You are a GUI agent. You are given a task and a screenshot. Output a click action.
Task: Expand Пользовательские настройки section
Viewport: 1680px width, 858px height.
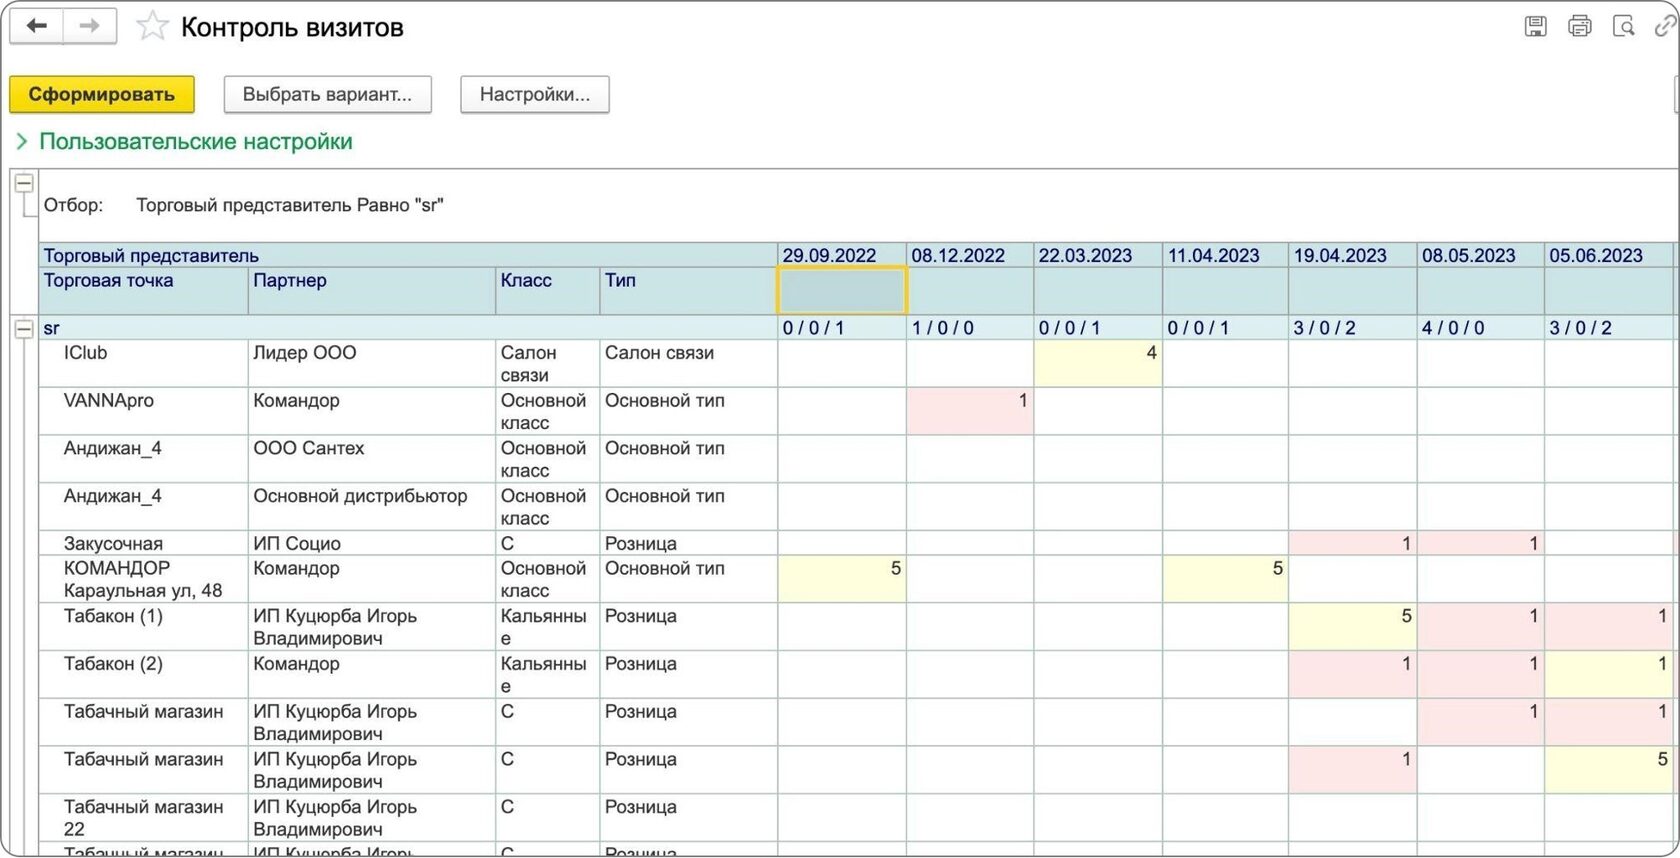coord(185,142)
